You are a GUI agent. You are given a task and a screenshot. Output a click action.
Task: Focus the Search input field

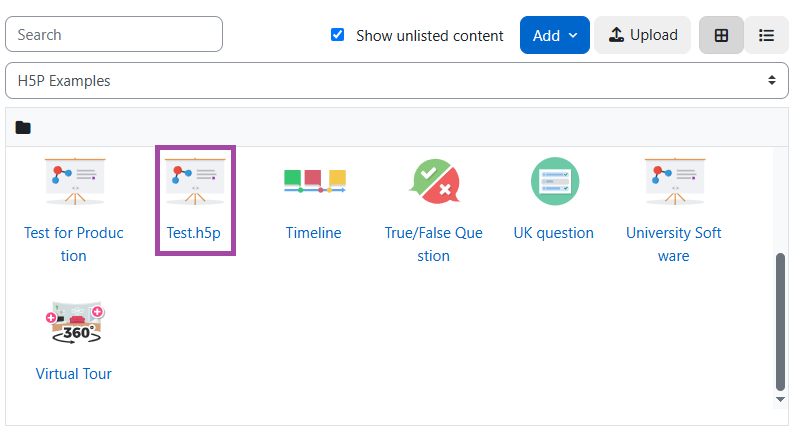coord(114,34)
